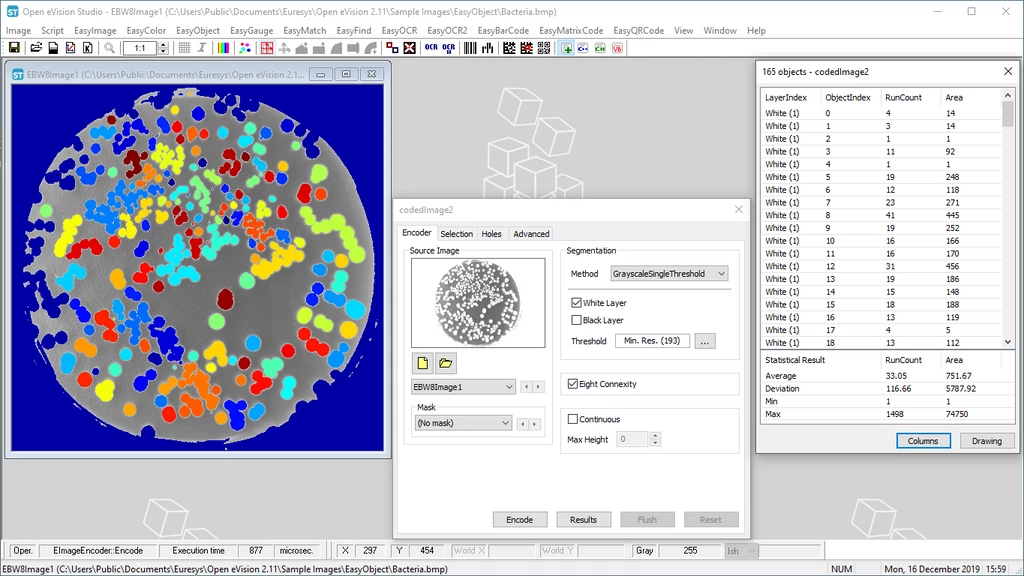The image size is (1024, 576).
Task: Open the Mask dropdown showing No mask
Action: tap(462, 423)
